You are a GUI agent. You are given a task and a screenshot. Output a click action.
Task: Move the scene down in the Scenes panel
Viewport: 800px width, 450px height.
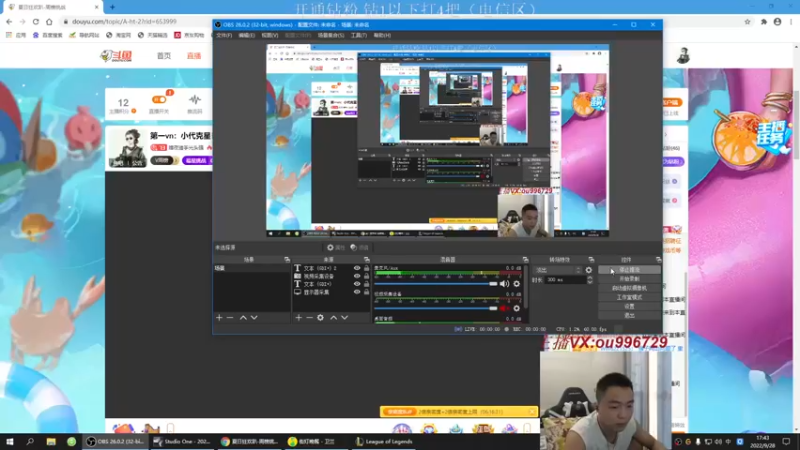(254, 317)
